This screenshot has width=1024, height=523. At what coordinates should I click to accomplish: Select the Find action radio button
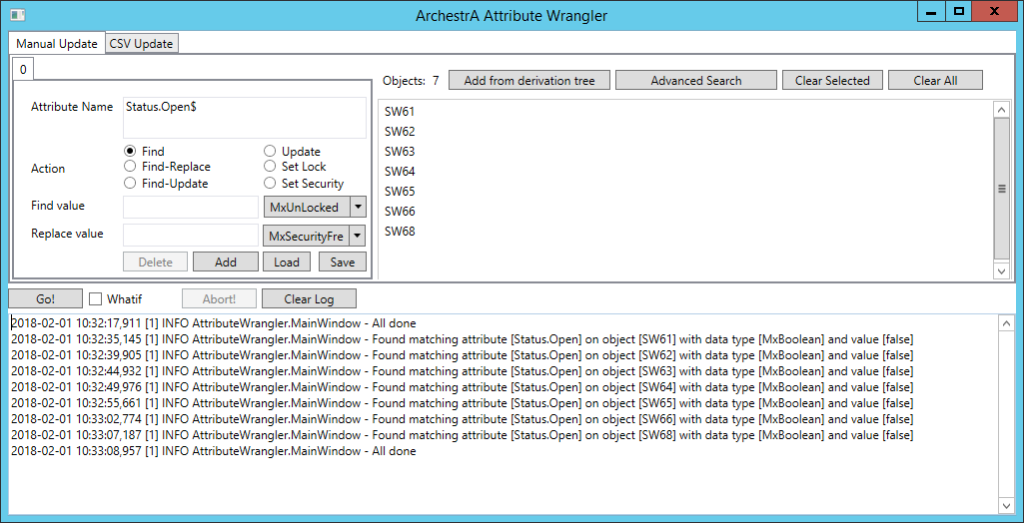point(129,151)
